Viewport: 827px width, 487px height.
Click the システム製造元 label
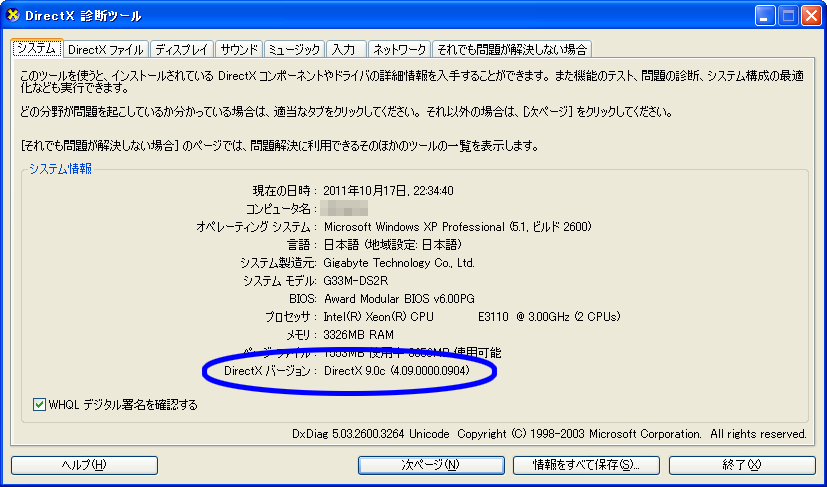(278, 263)
